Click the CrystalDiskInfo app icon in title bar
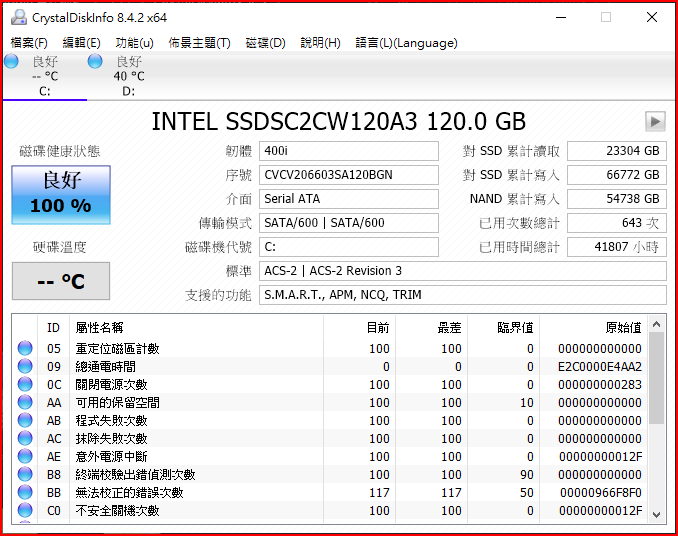The image size is (678, 536). pos(19,17)
